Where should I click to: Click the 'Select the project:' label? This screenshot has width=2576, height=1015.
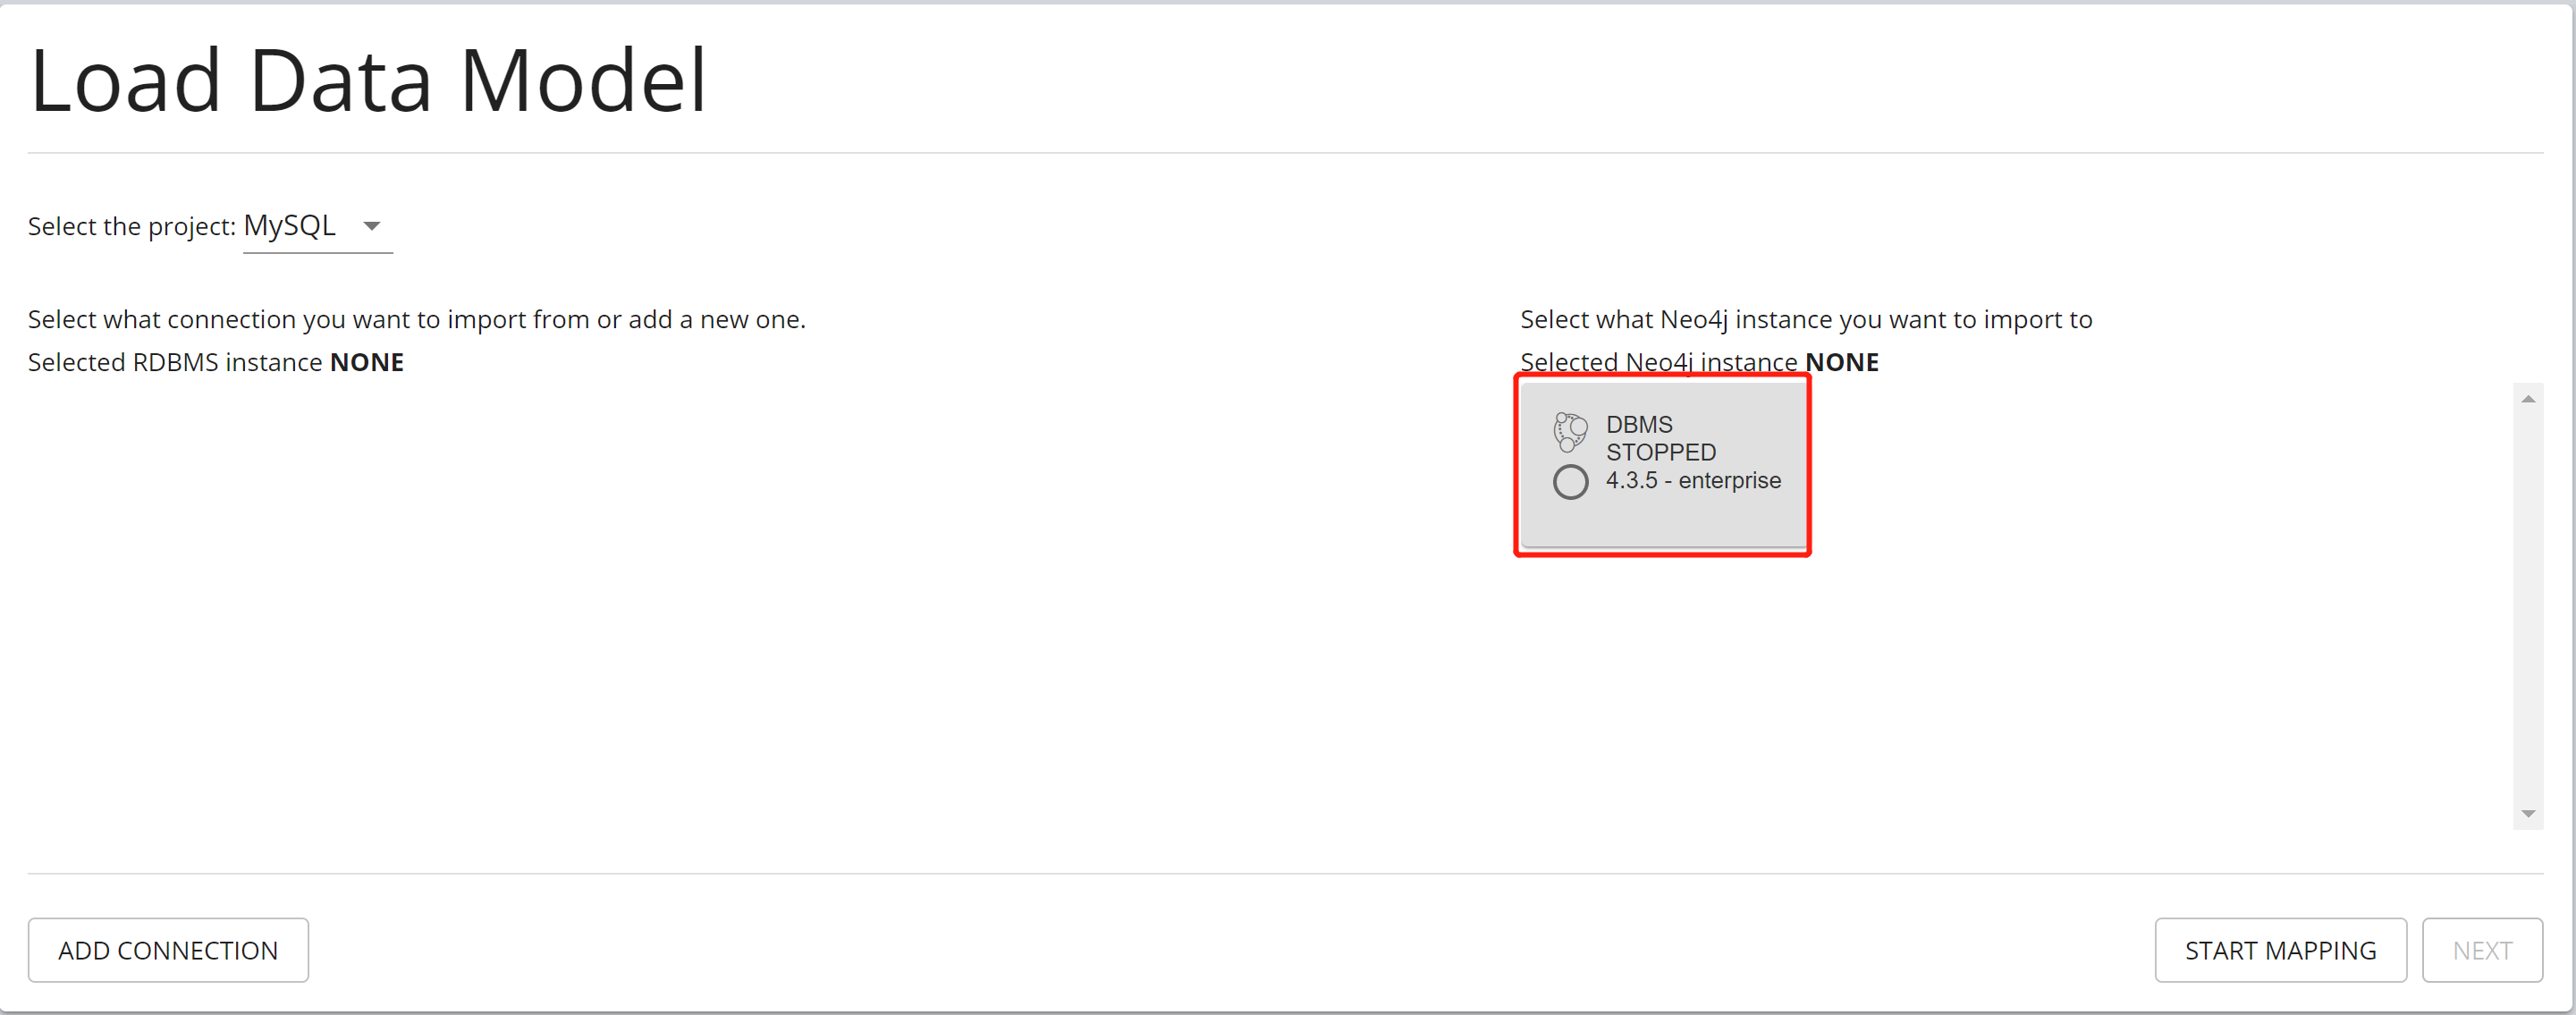pyautogui.click(x=131, y=227)
